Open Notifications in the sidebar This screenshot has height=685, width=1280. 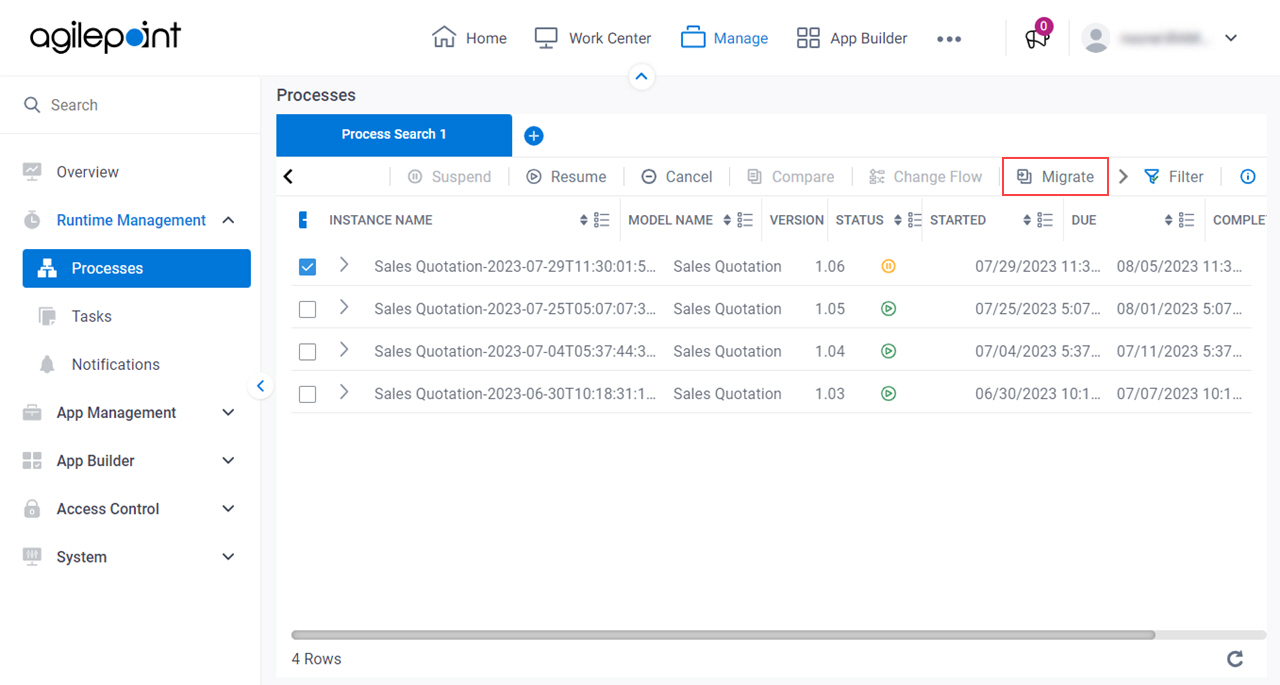coord(115,364)
